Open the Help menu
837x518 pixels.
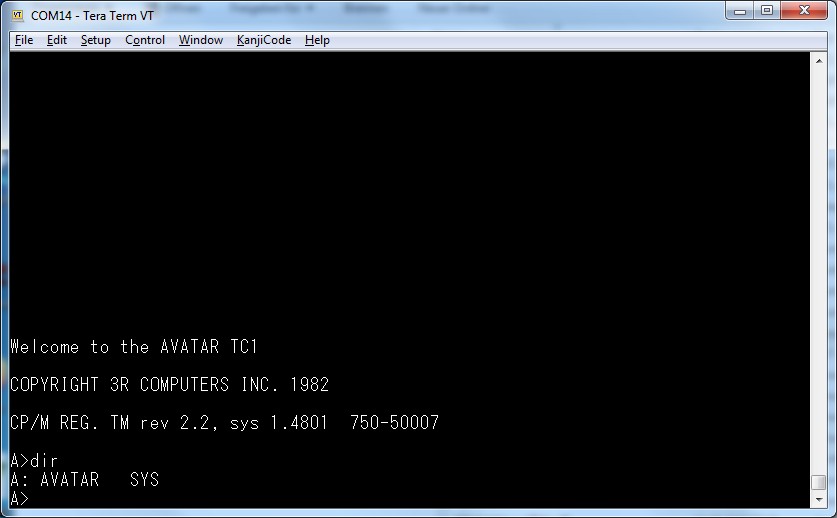click(x=317, y=40)
